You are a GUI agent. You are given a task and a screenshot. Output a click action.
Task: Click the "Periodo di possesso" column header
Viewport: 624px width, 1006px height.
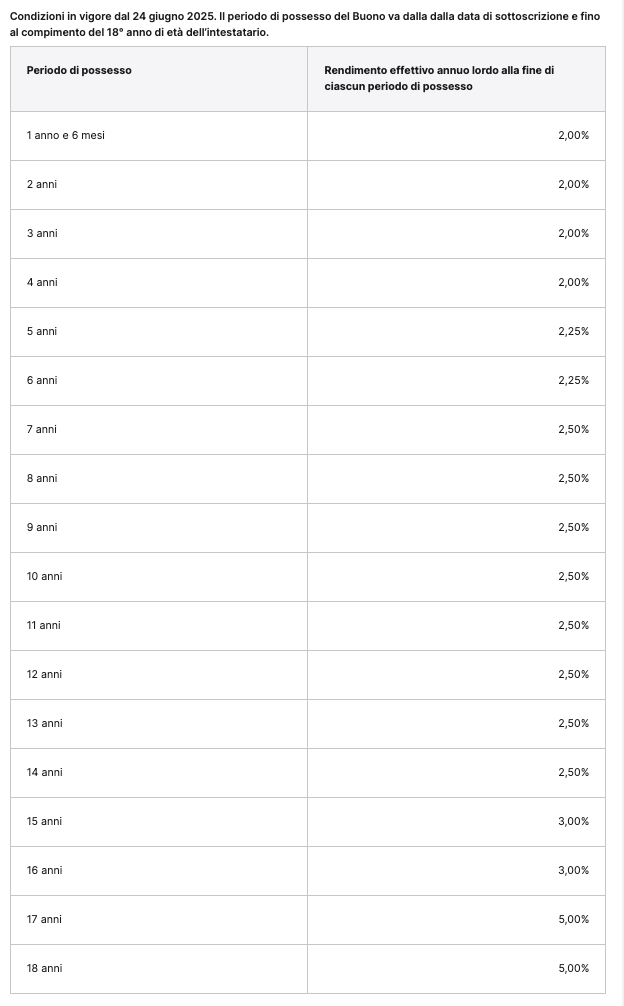point(79,70)
